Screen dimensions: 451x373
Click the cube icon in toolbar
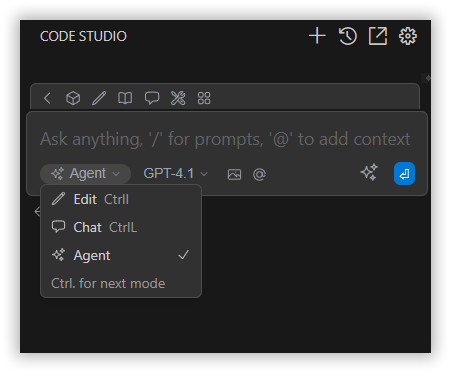click(x=73, y=98)
